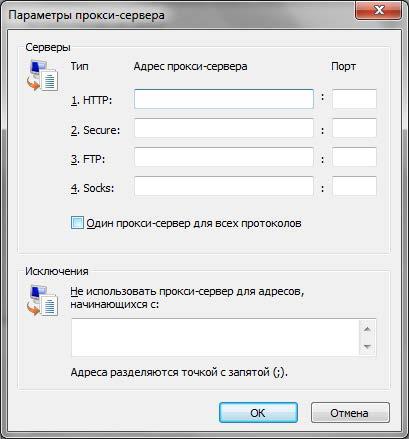
Task: Click the '4. Socks:' label
Action: pos(92,188)
